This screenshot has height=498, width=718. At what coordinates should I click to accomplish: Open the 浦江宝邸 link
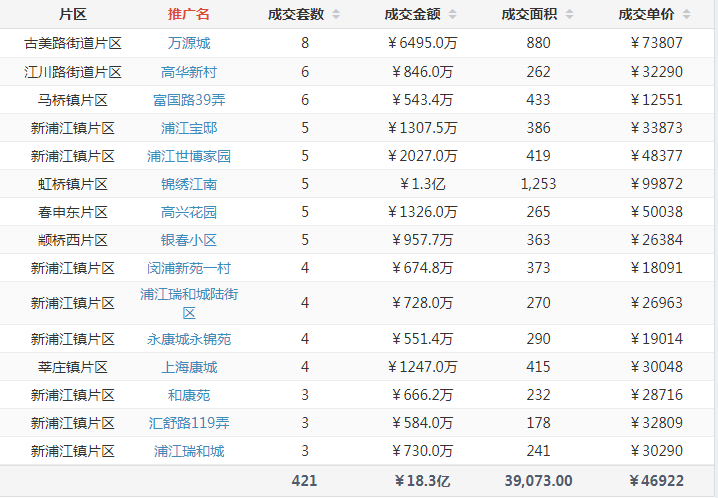189,128
